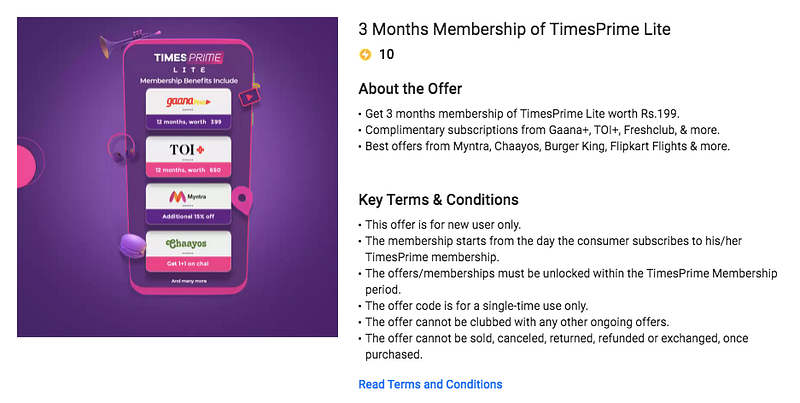Click the purple macaron graphic

pos(133,245)
